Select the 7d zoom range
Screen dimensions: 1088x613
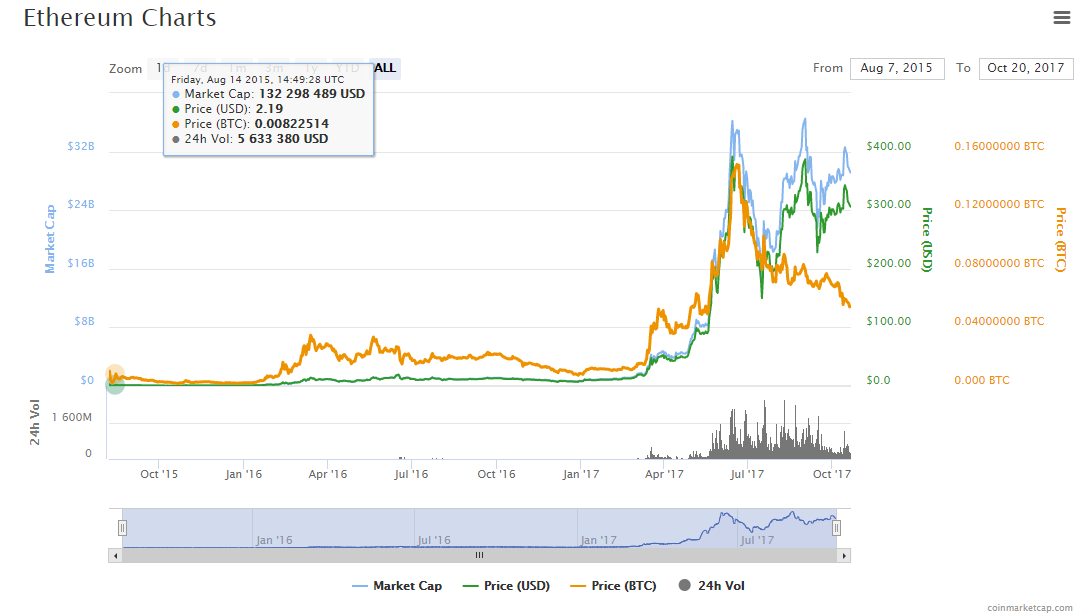point(200,68)
